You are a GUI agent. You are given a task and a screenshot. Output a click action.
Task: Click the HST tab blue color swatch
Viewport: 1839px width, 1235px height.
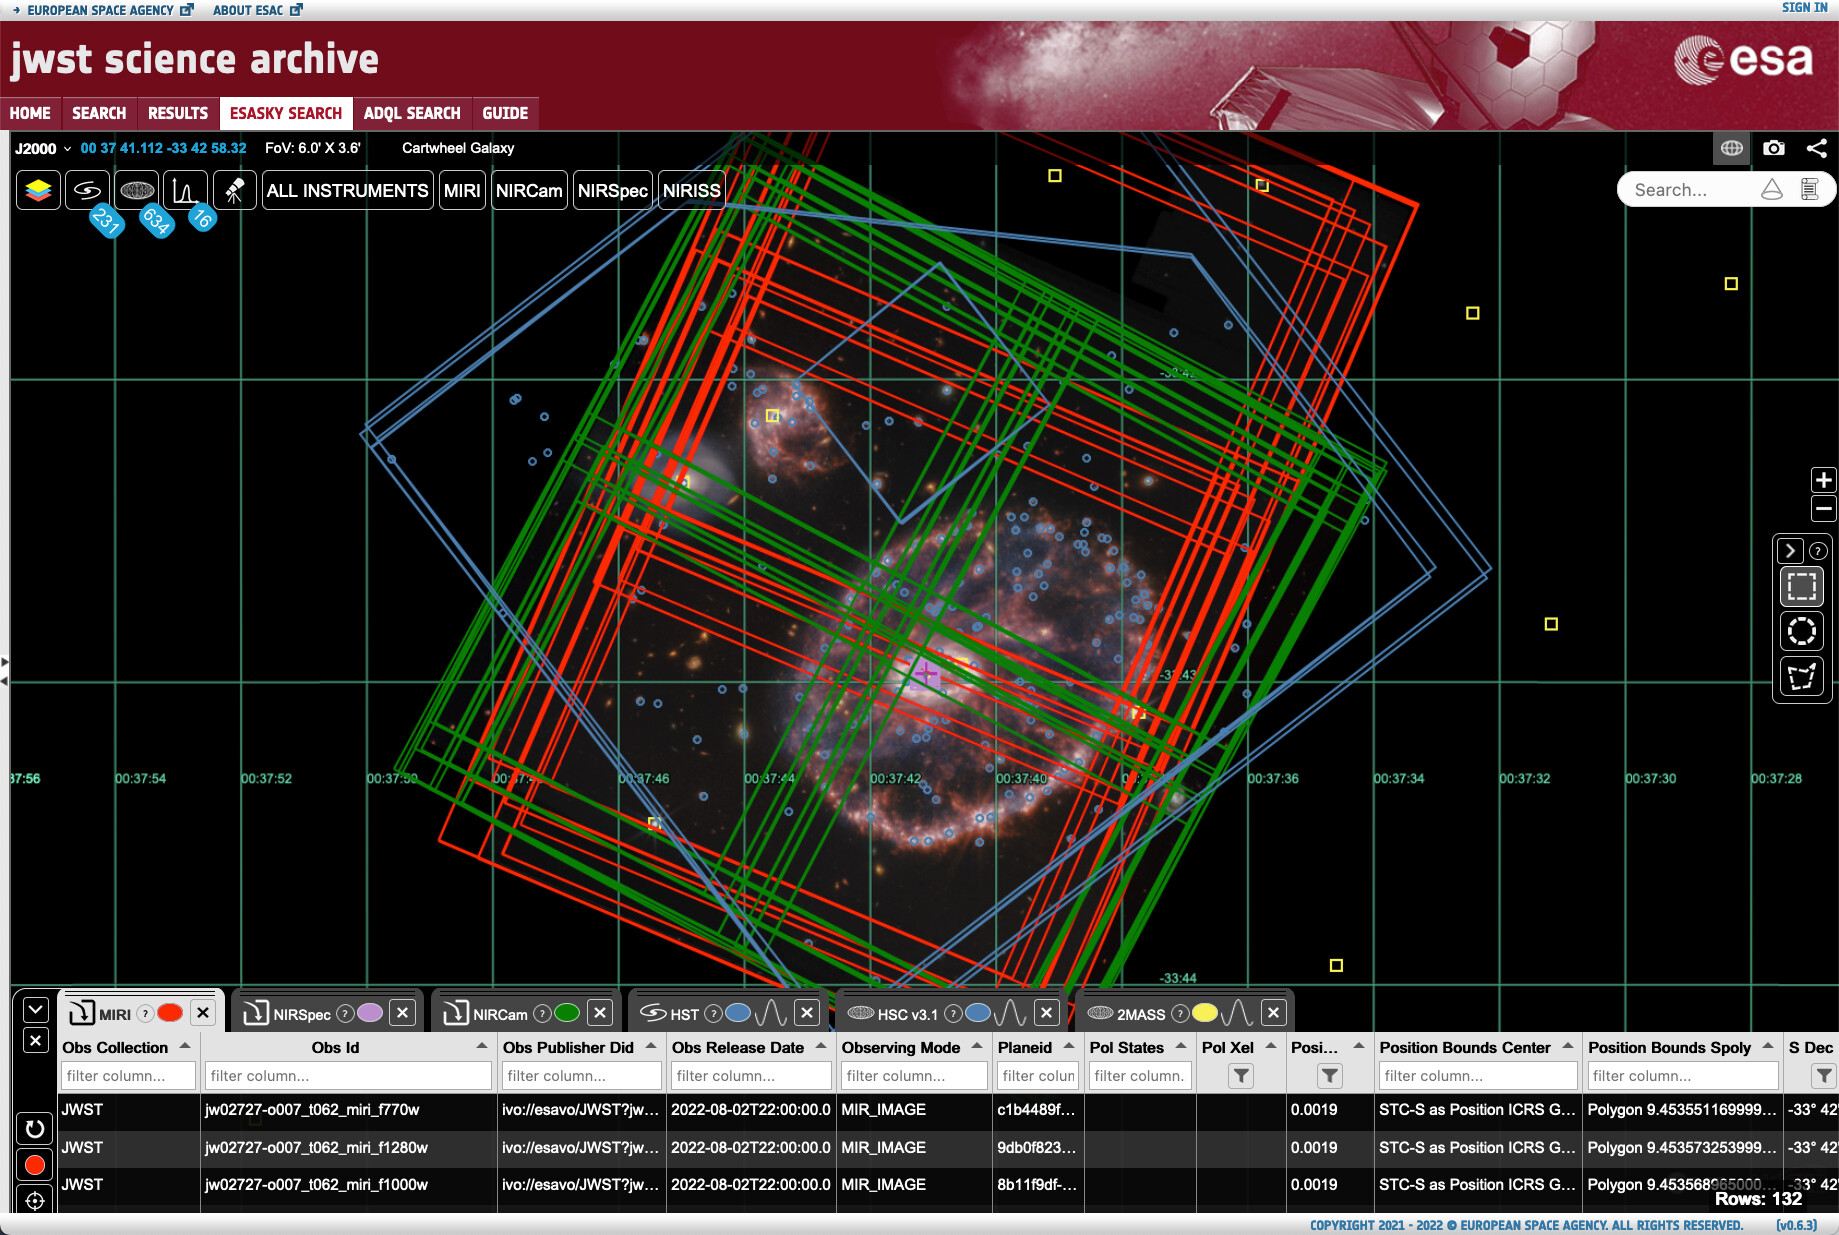point(738,1013)
